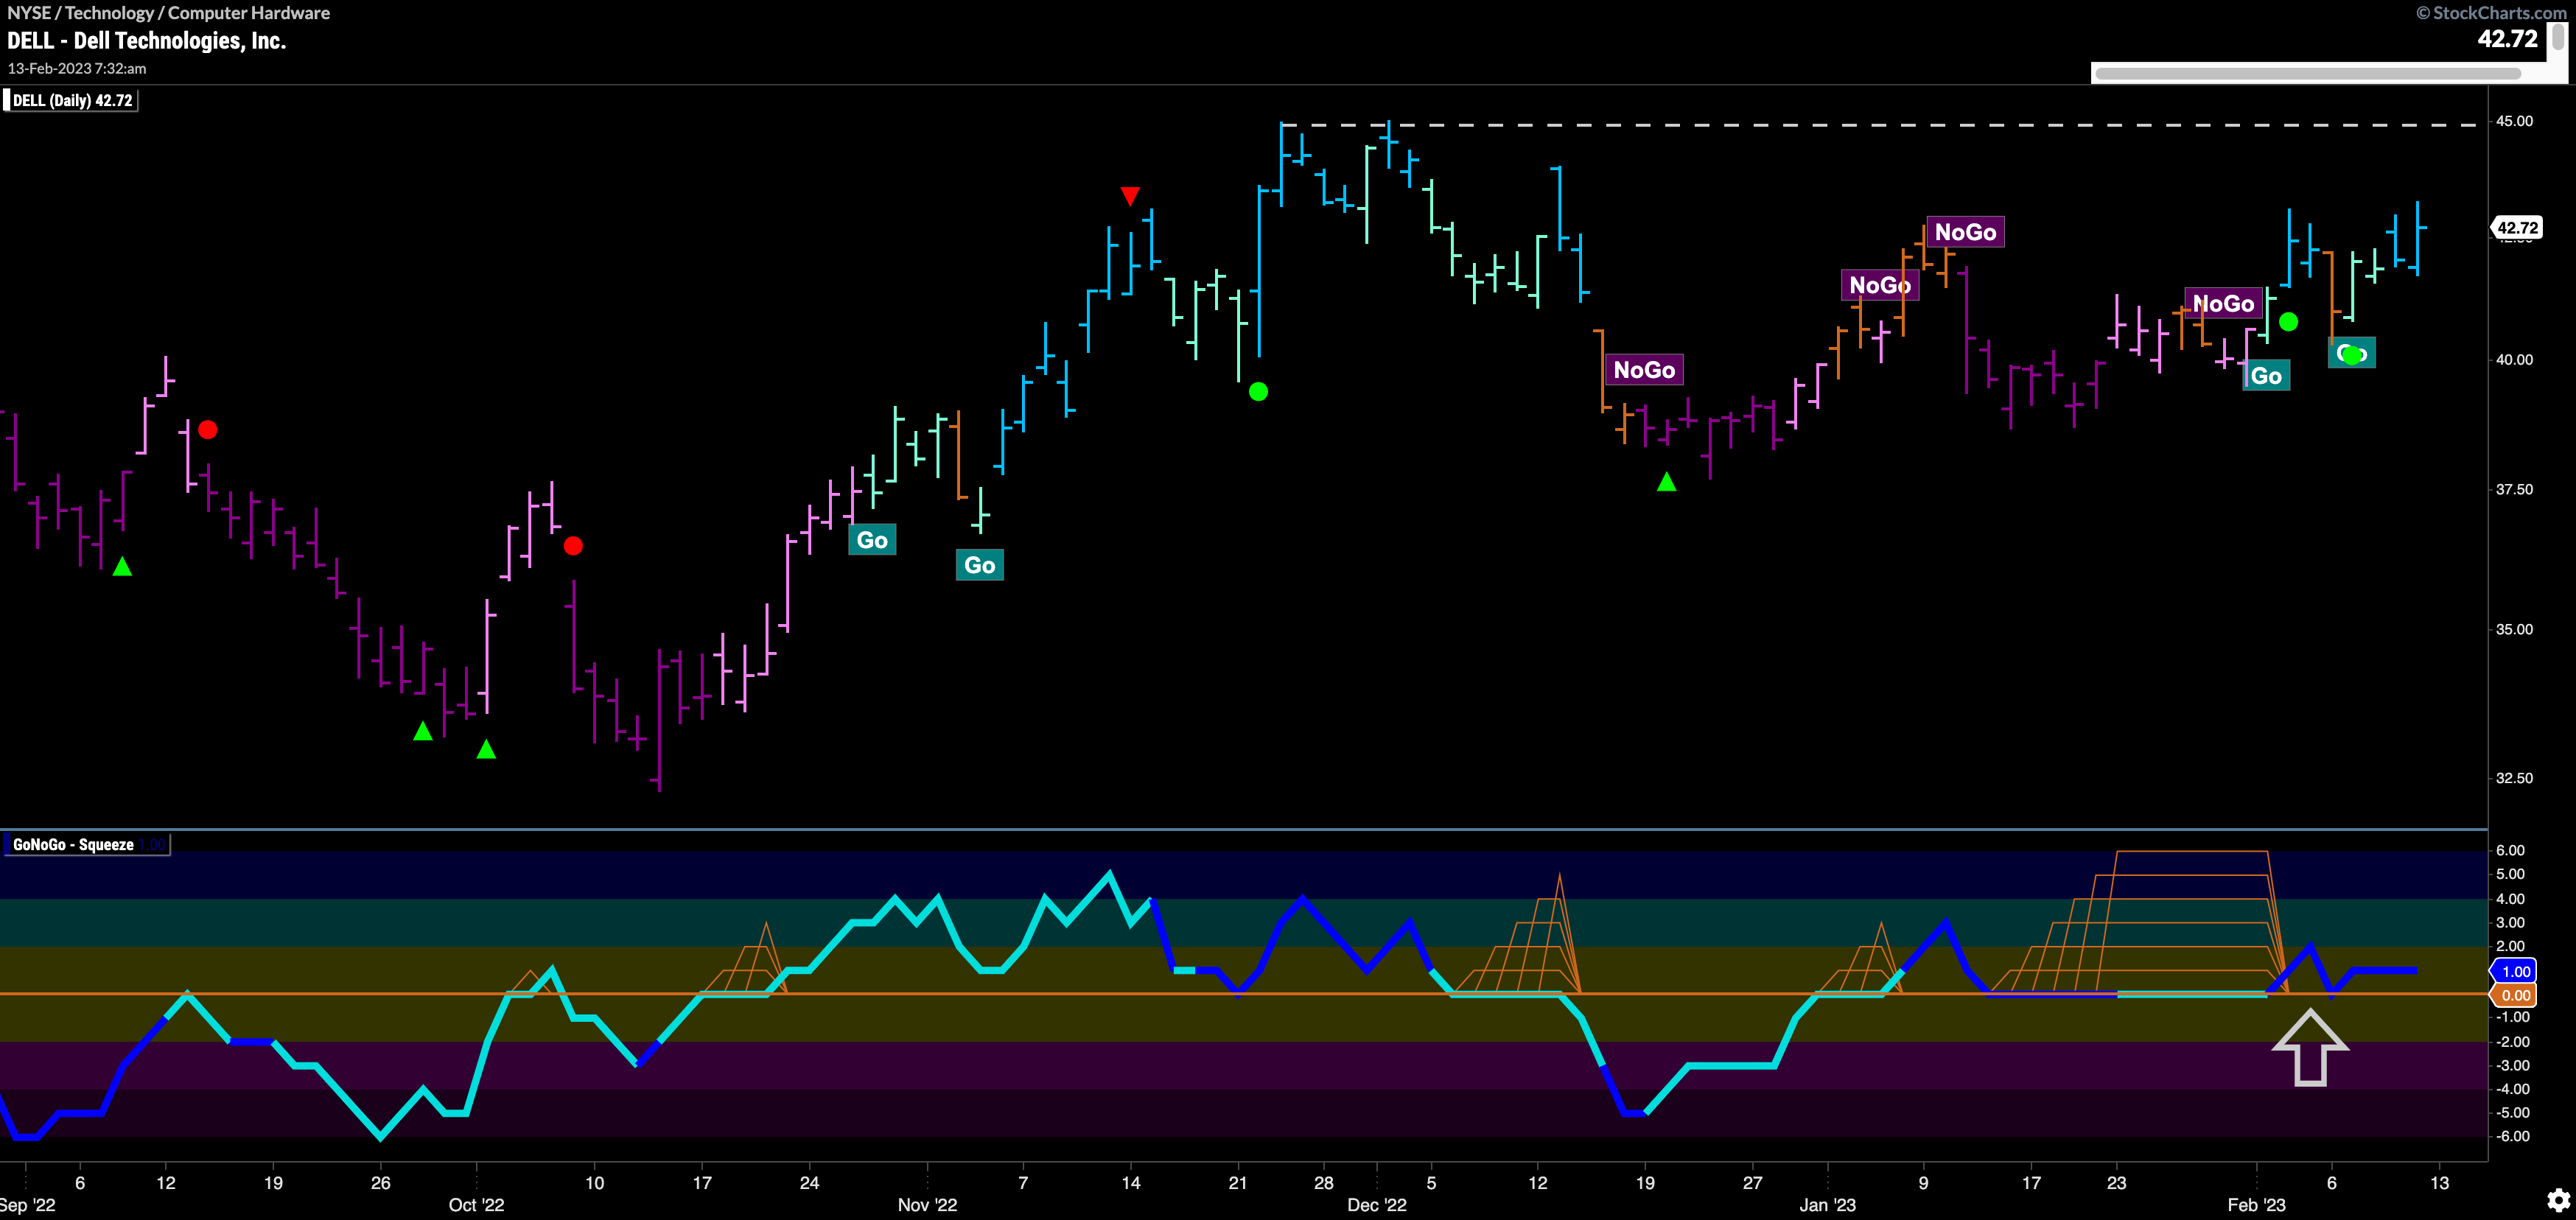The image size is (2576, 1220).
Task: Click the DELL (Daily) 42.72 legend label
Action: coord(72,100)
